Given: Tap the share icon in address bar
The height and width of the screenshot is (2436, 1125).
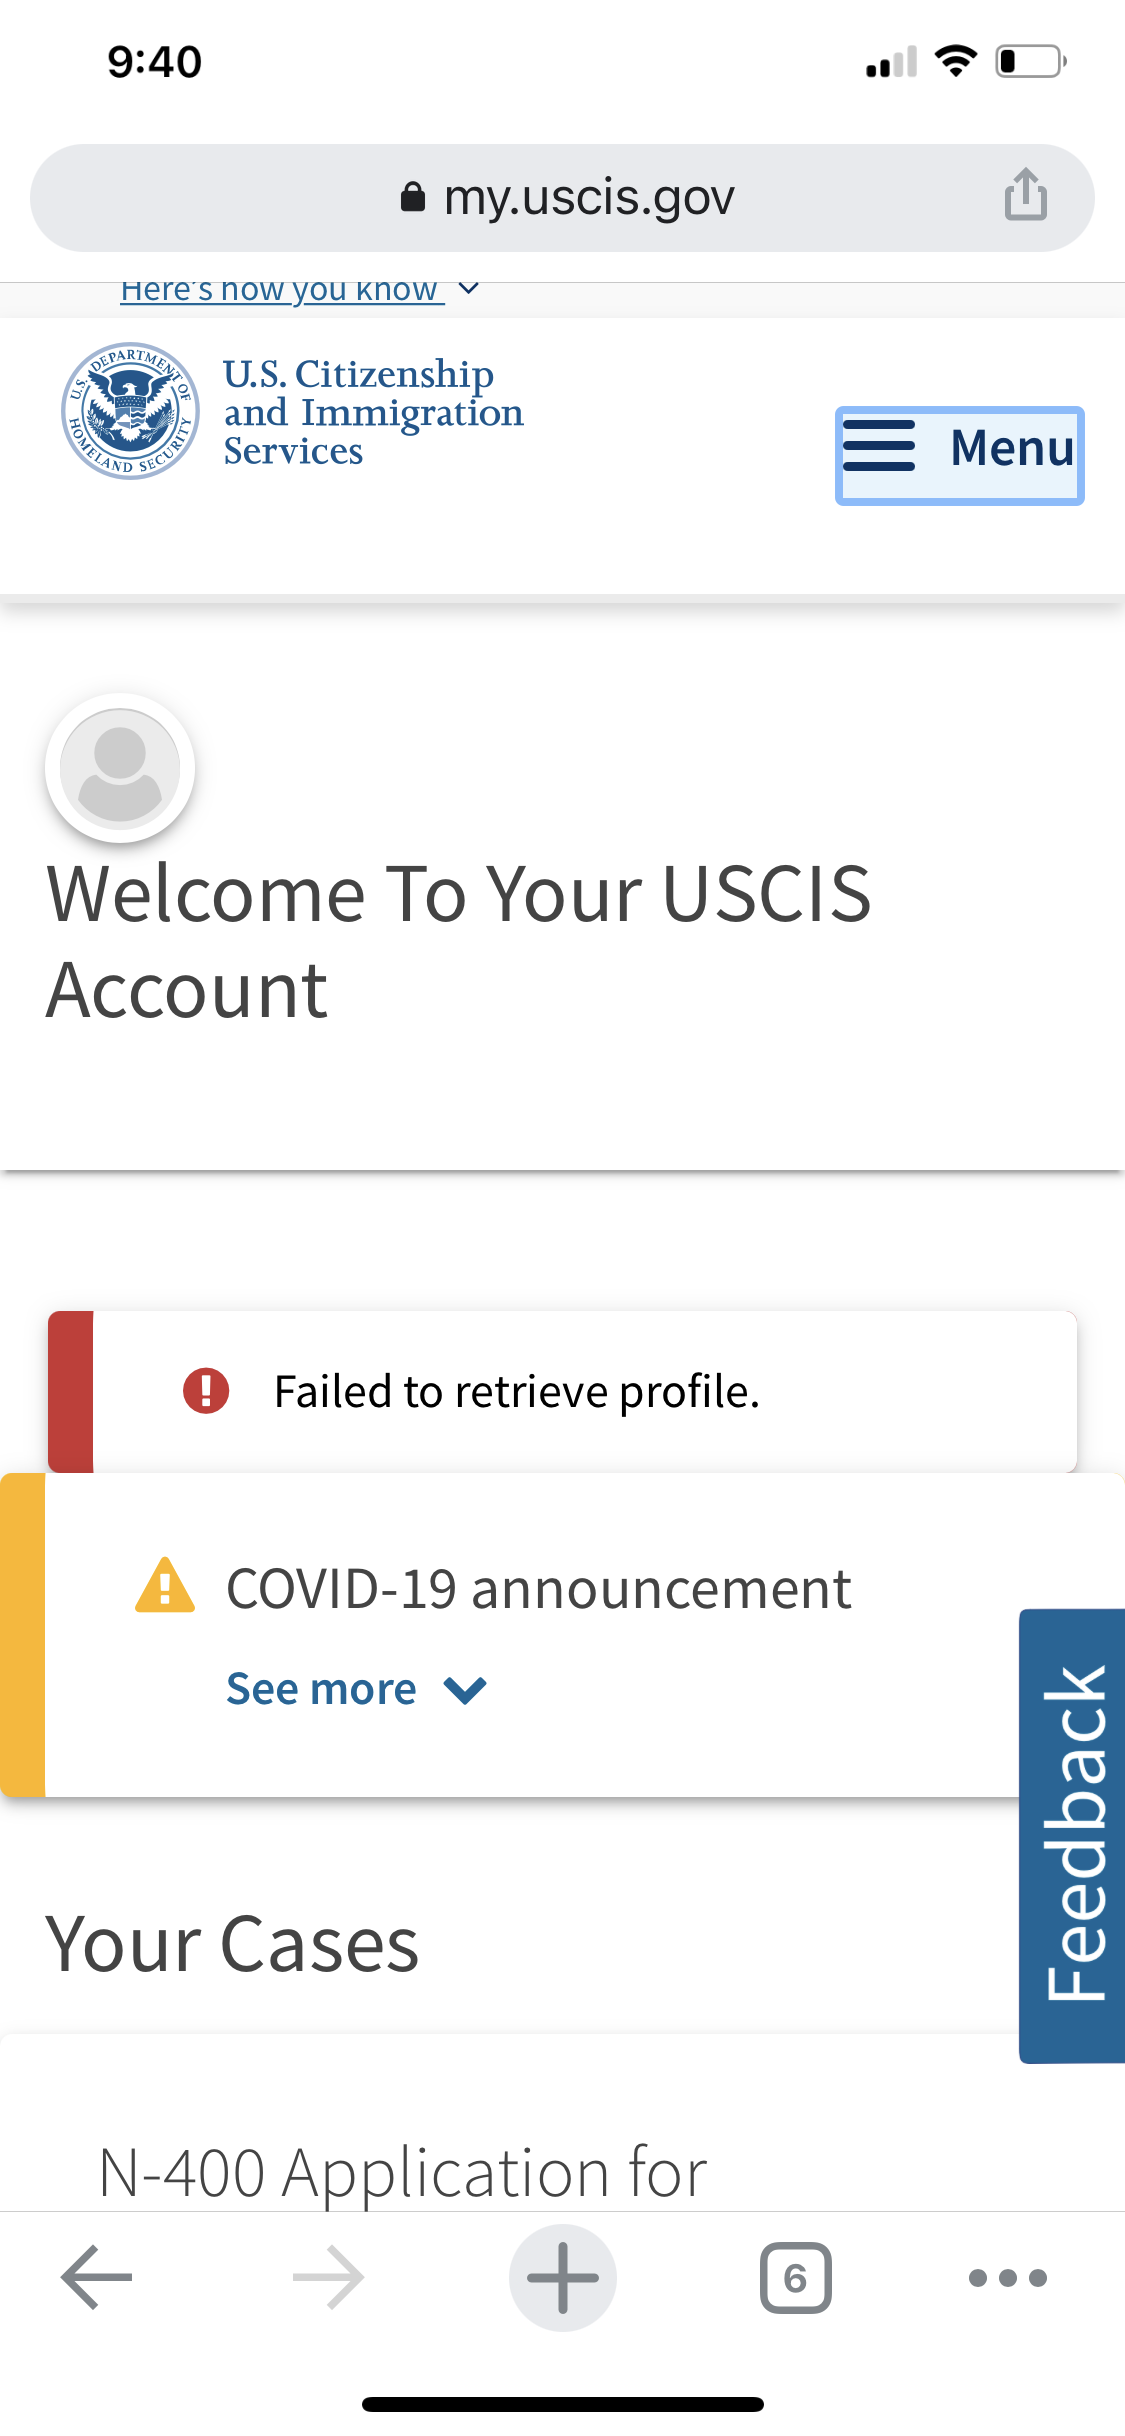Looking at the screenshot, I should point(1026,194).
